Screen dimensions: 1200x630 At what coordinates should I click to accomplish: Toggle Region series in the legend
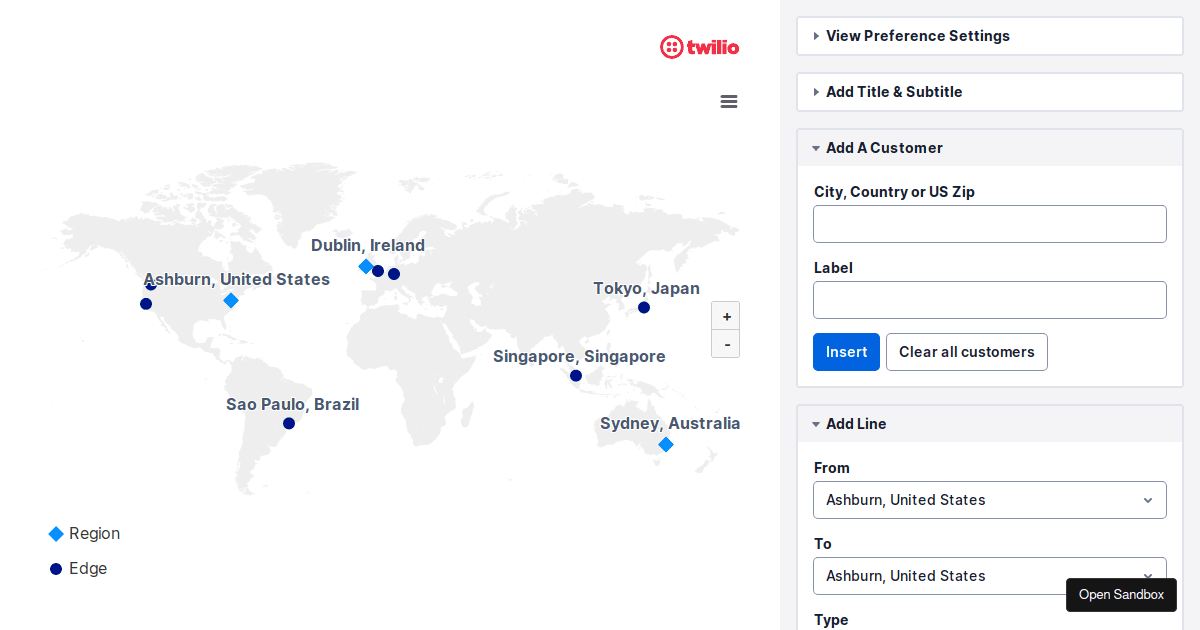[85, 534]
